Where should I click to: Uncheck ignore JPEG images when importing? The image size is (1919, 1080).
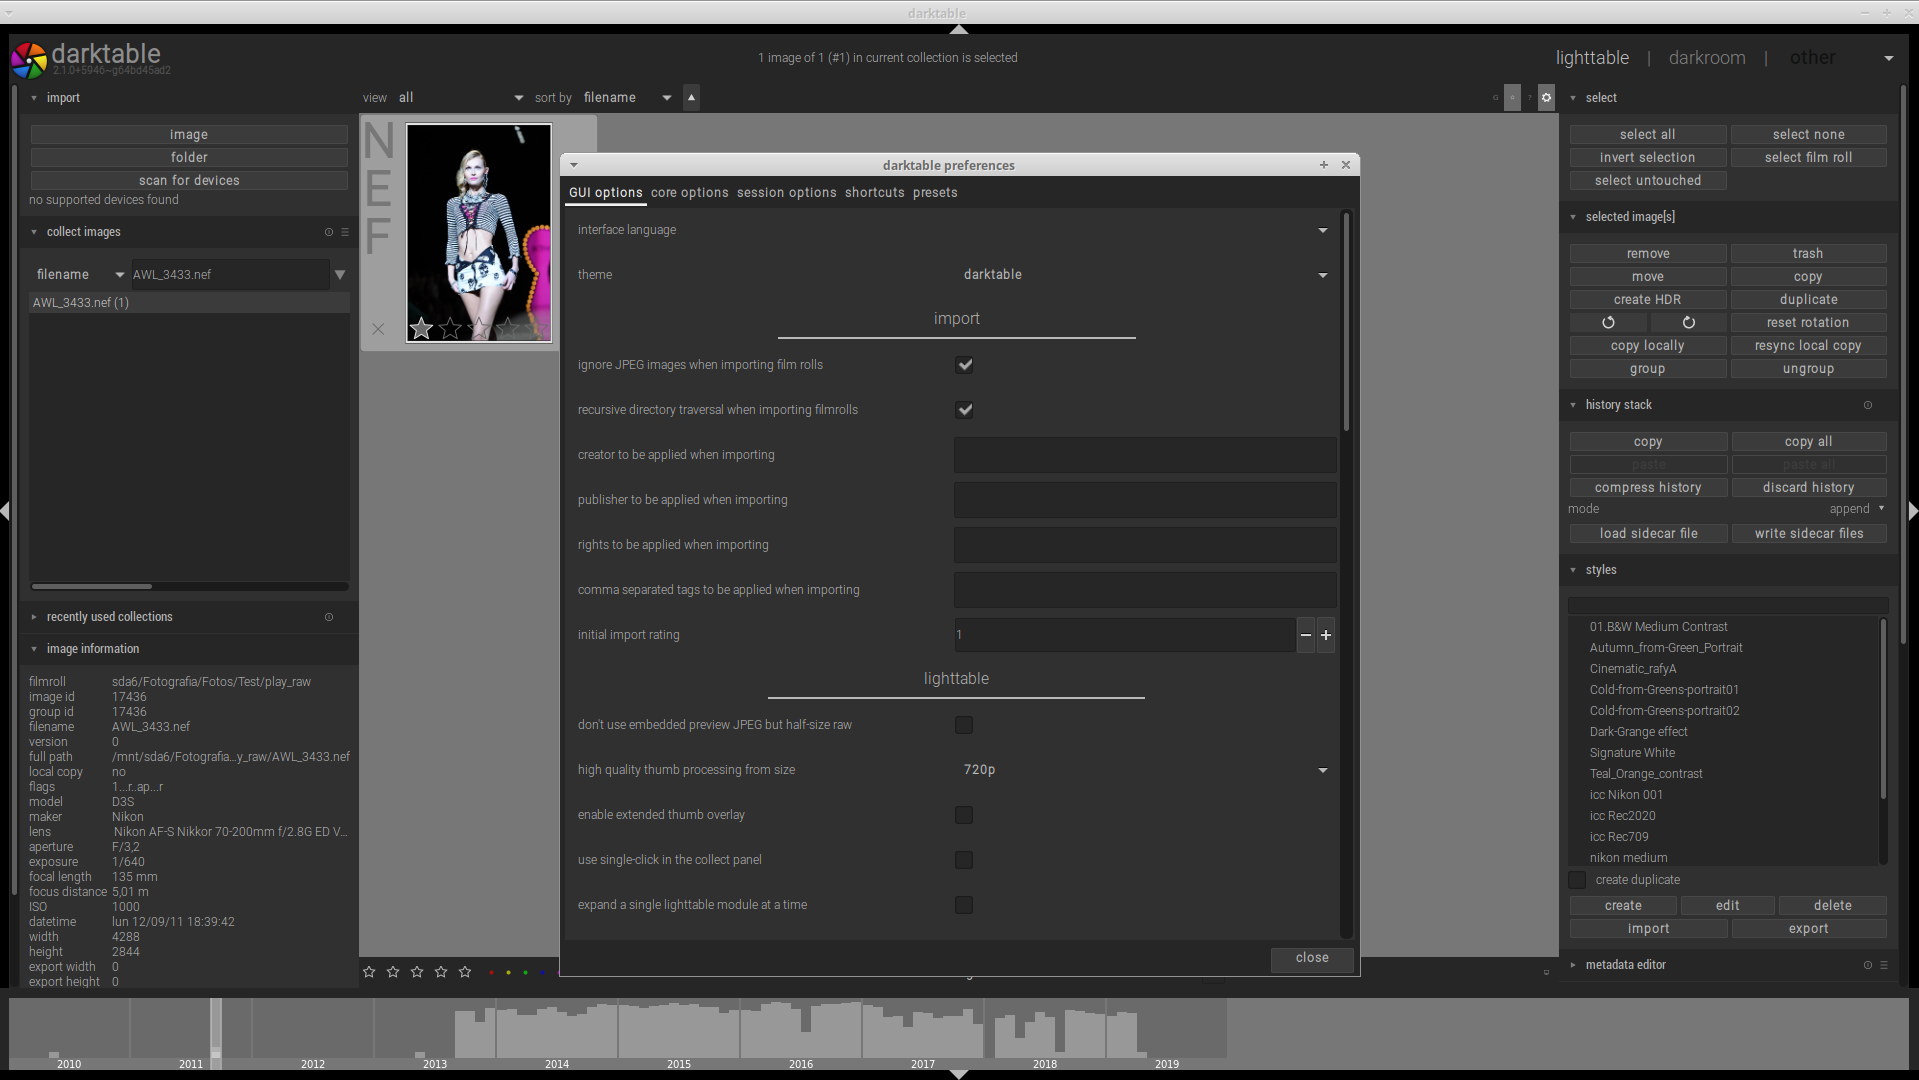[964, 365]
